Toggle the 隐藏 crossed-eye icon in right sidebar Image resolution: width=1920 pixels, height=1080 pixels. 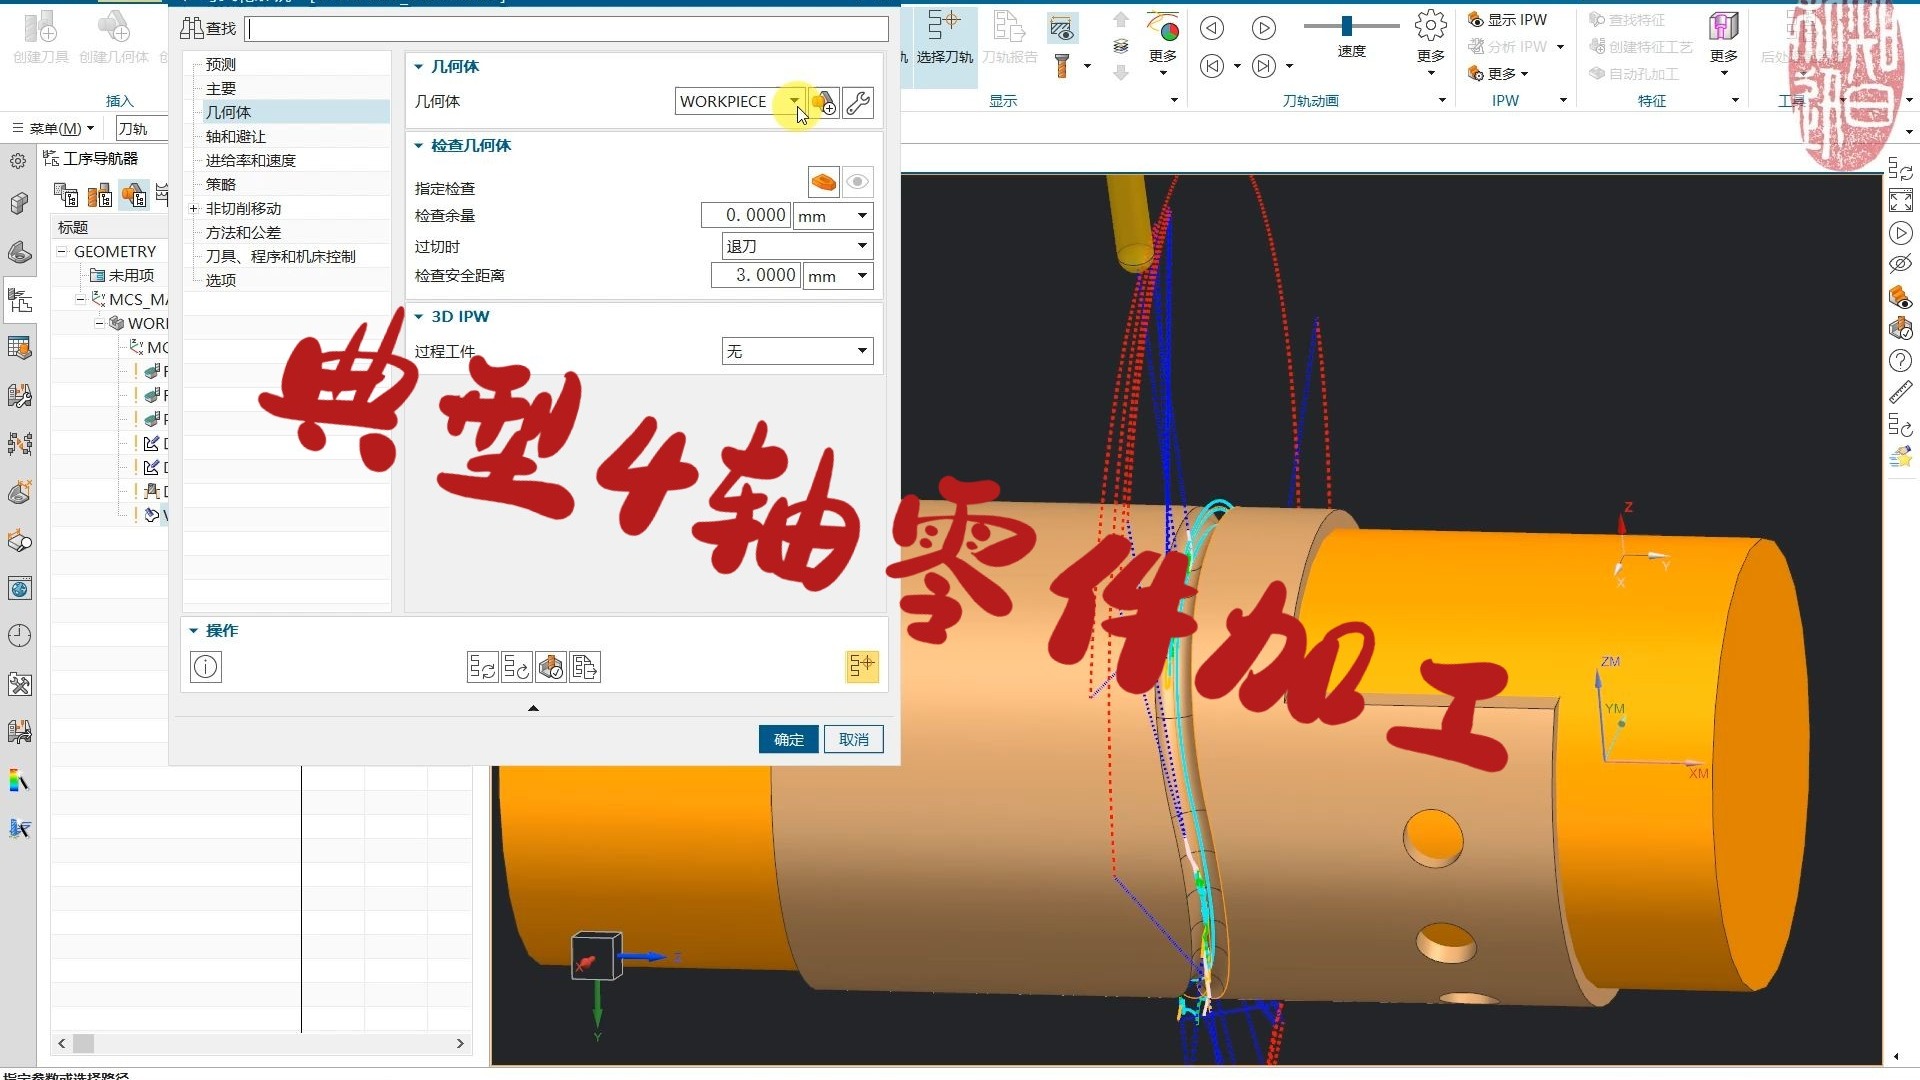point(1901,263)
